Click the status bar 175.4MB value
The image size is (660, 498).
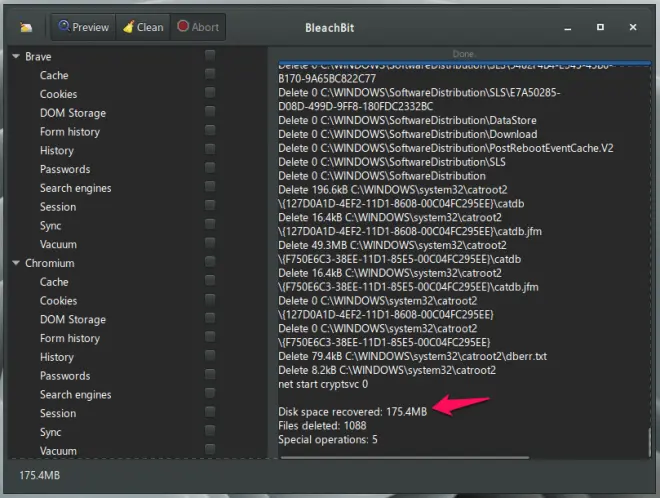[40, 475]
